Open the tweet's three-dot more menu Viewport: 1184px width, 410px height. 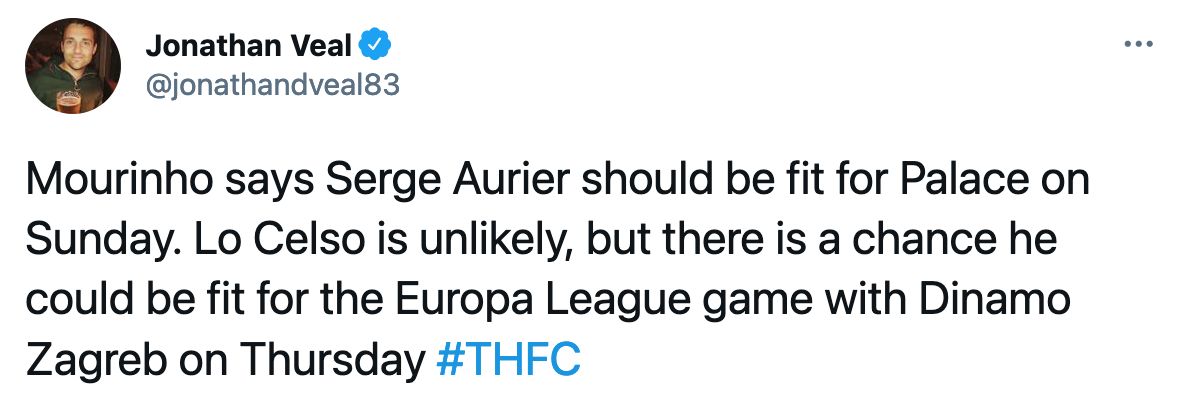point(1139,44)
